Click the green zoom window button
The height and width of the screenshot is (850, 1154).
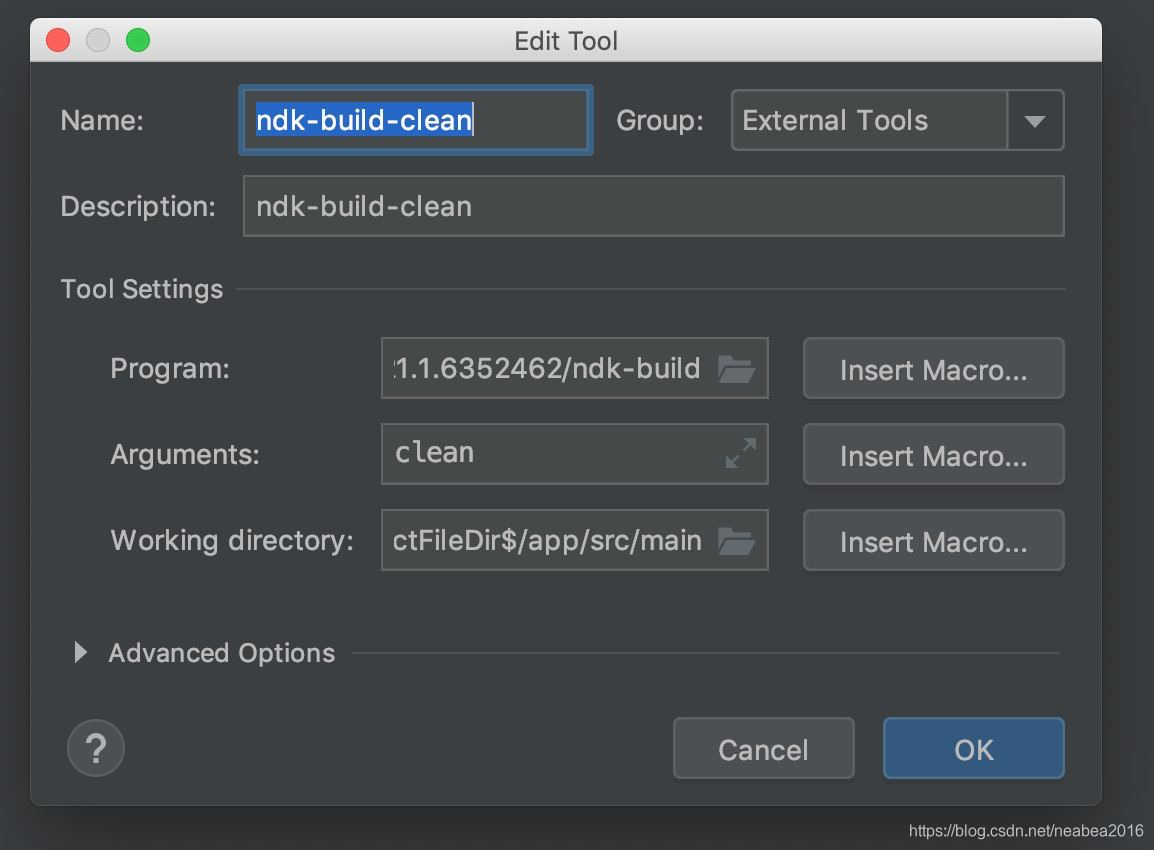coord(137,41)
